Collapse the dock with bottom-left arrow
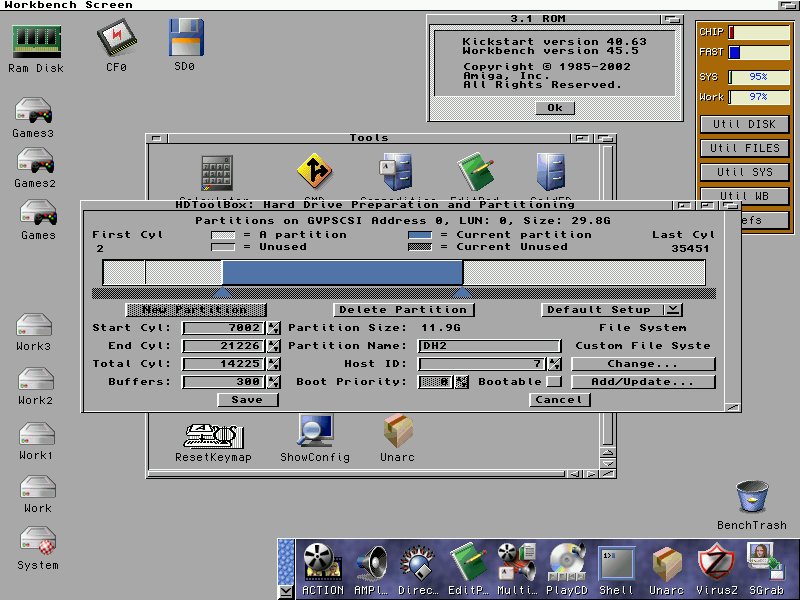The image size is (800, 600). 286,591
